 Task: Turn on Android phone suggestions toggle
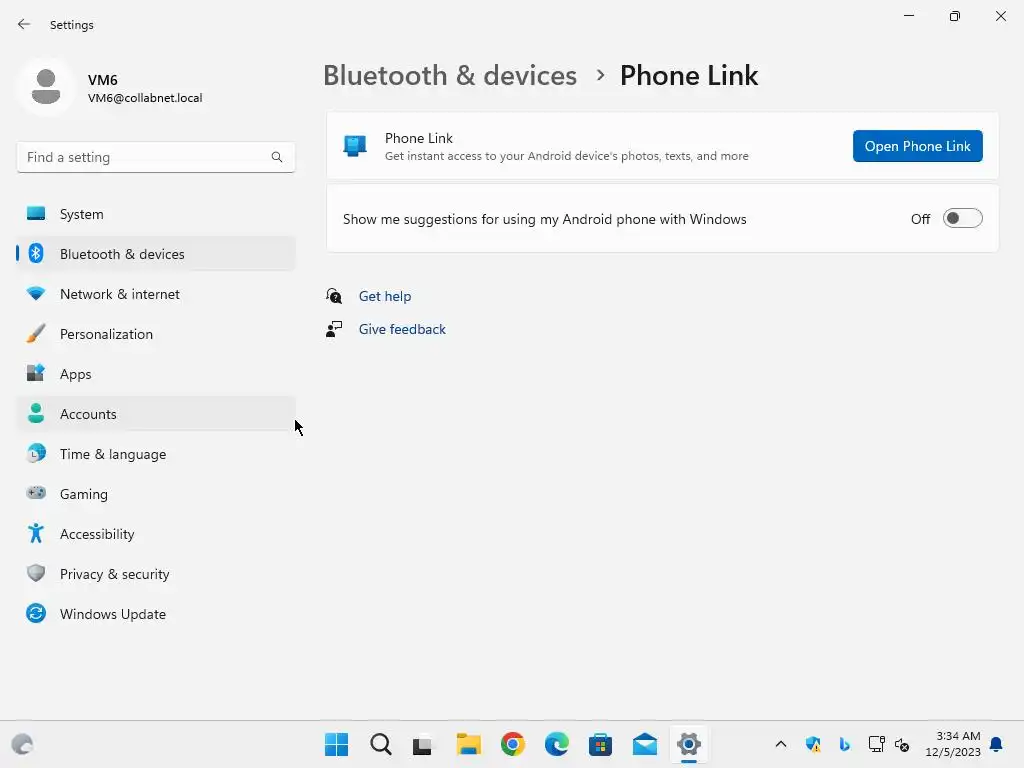point(962,219)
